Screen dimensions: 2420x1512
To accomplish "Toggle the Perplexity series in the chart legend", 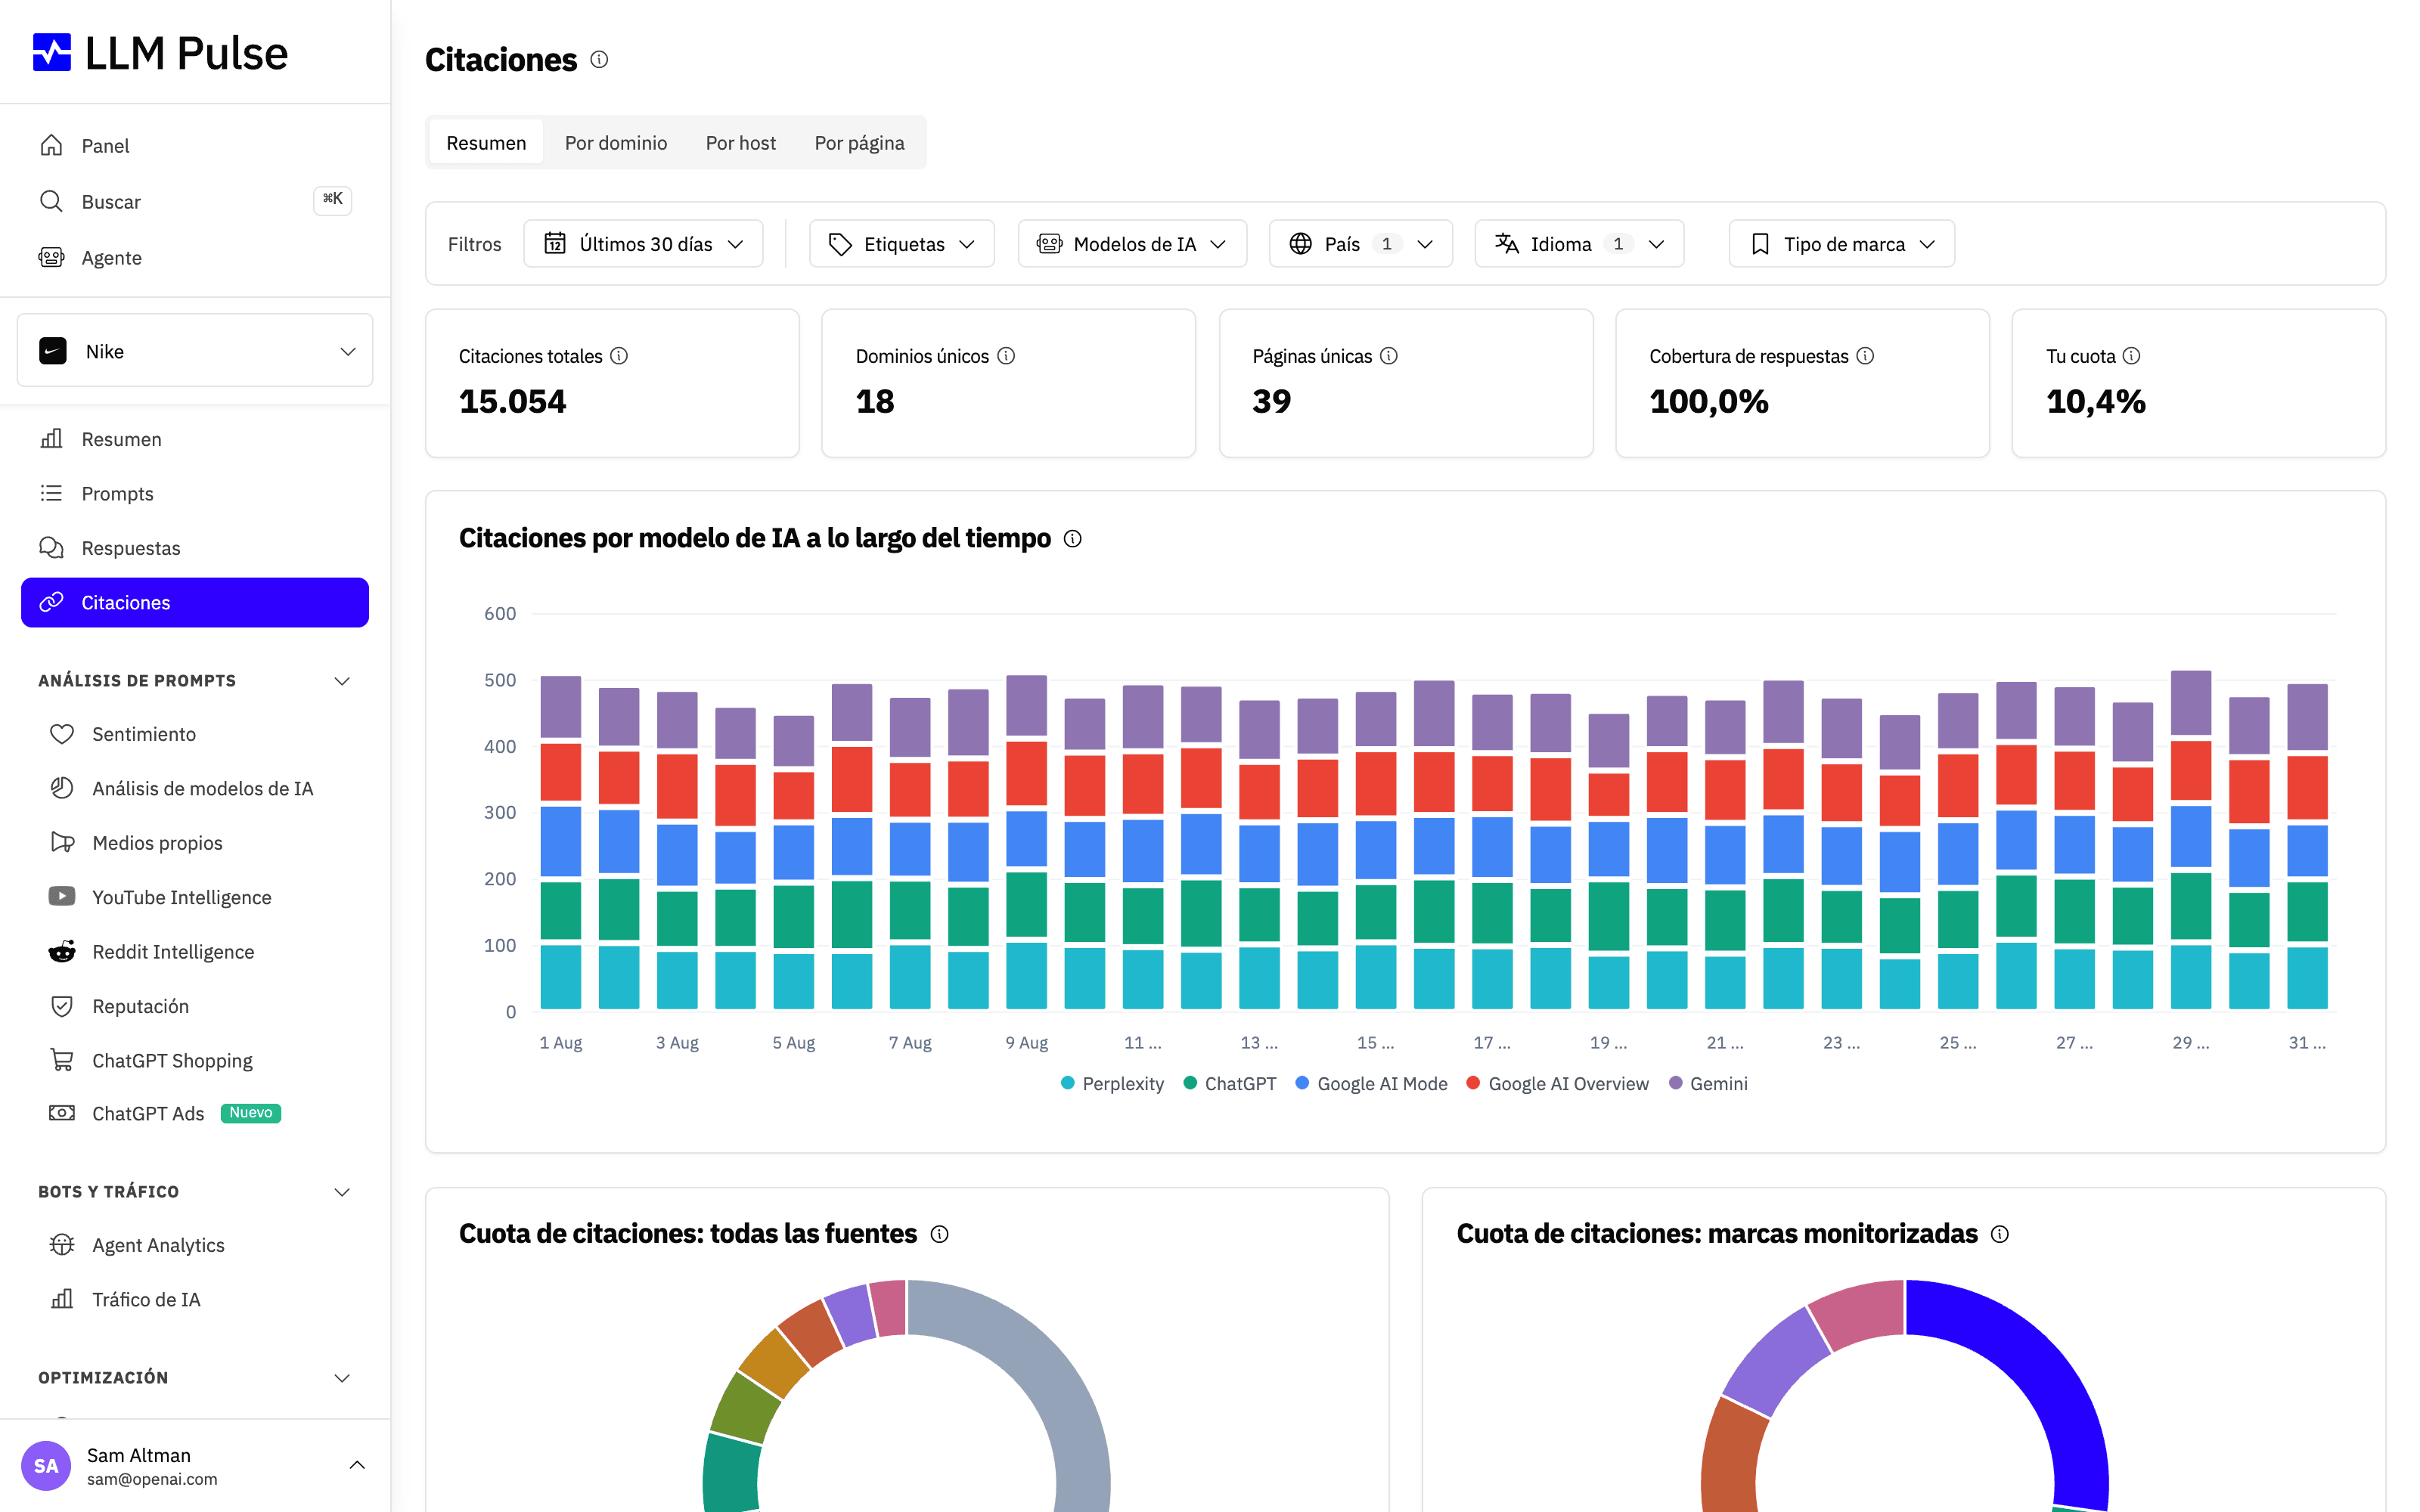I will pyautogui.click(x=1112, y=1084).
